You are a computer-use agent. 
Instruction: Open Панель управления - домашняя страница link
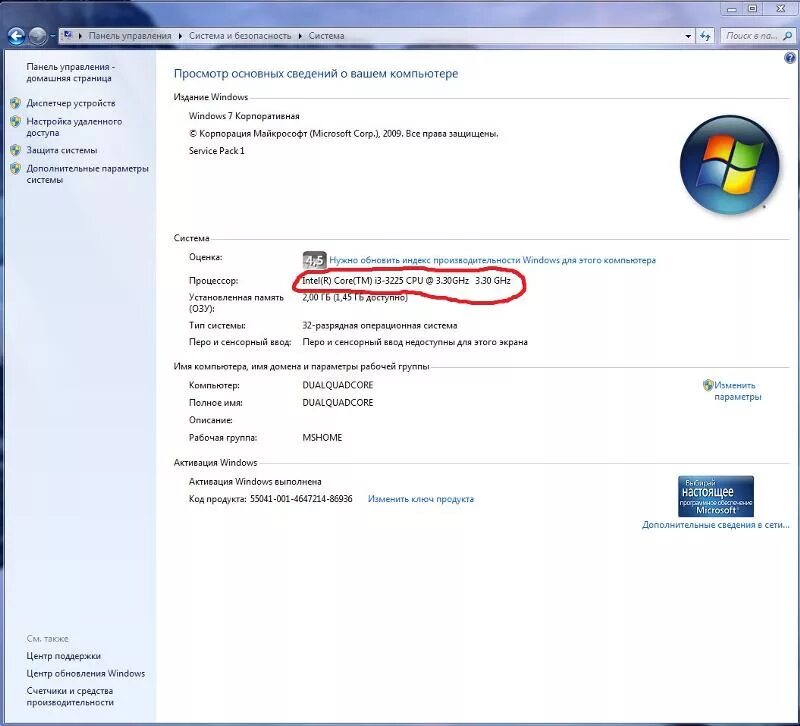tap(71, 72)
